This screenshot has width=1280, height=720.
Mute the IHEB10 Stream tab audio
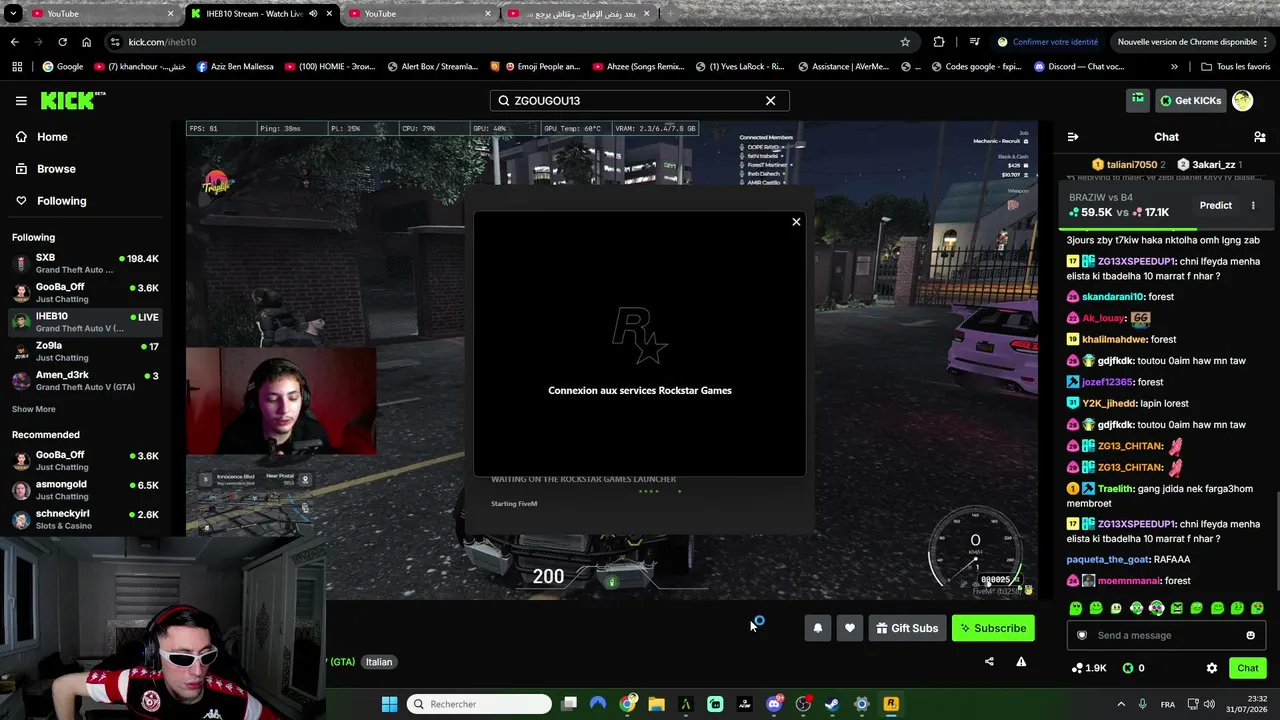[x=313, y=14]
